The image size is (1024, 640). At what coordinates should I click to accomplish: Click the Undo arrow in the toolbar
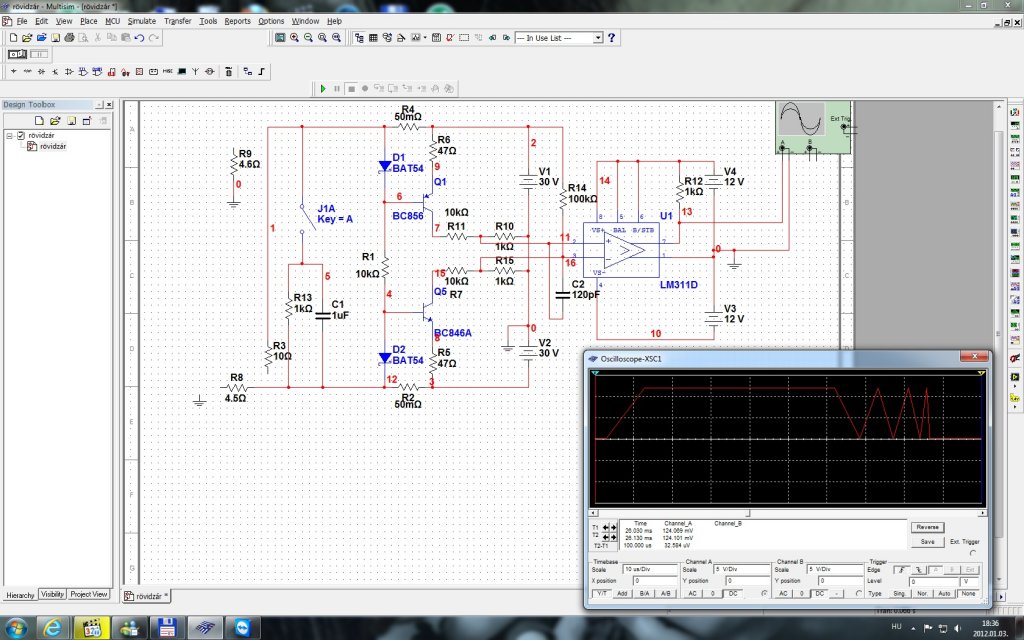click(x=139, y=38)
